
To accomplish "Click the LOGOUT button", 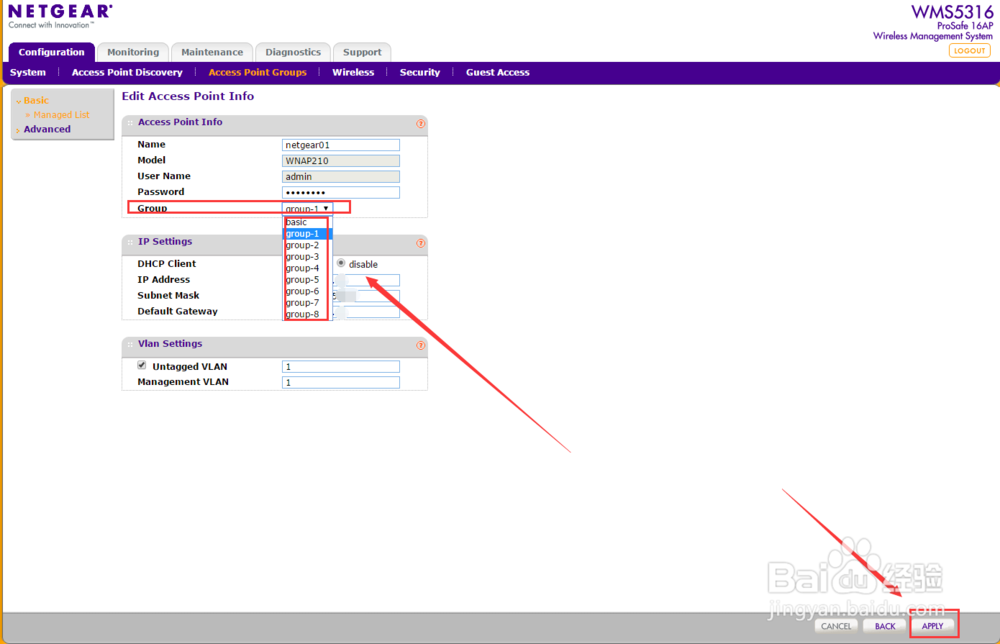I will (x=969, y=50).
